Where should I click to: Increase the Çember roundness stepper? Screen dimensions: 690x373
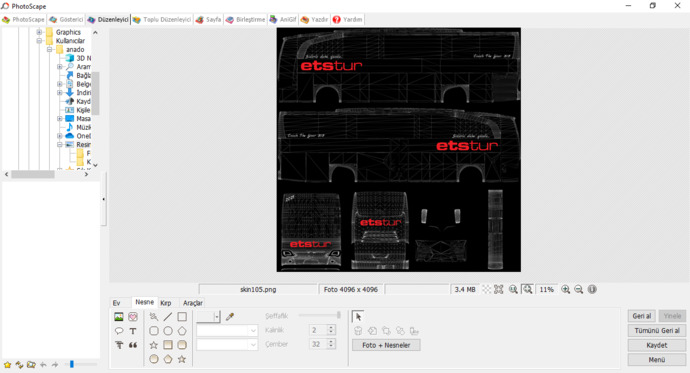point(331,341)
